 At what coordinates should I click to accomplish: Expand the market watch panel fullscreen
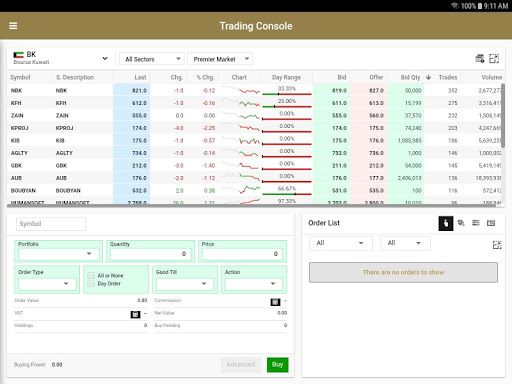click(x=494, y=59)
